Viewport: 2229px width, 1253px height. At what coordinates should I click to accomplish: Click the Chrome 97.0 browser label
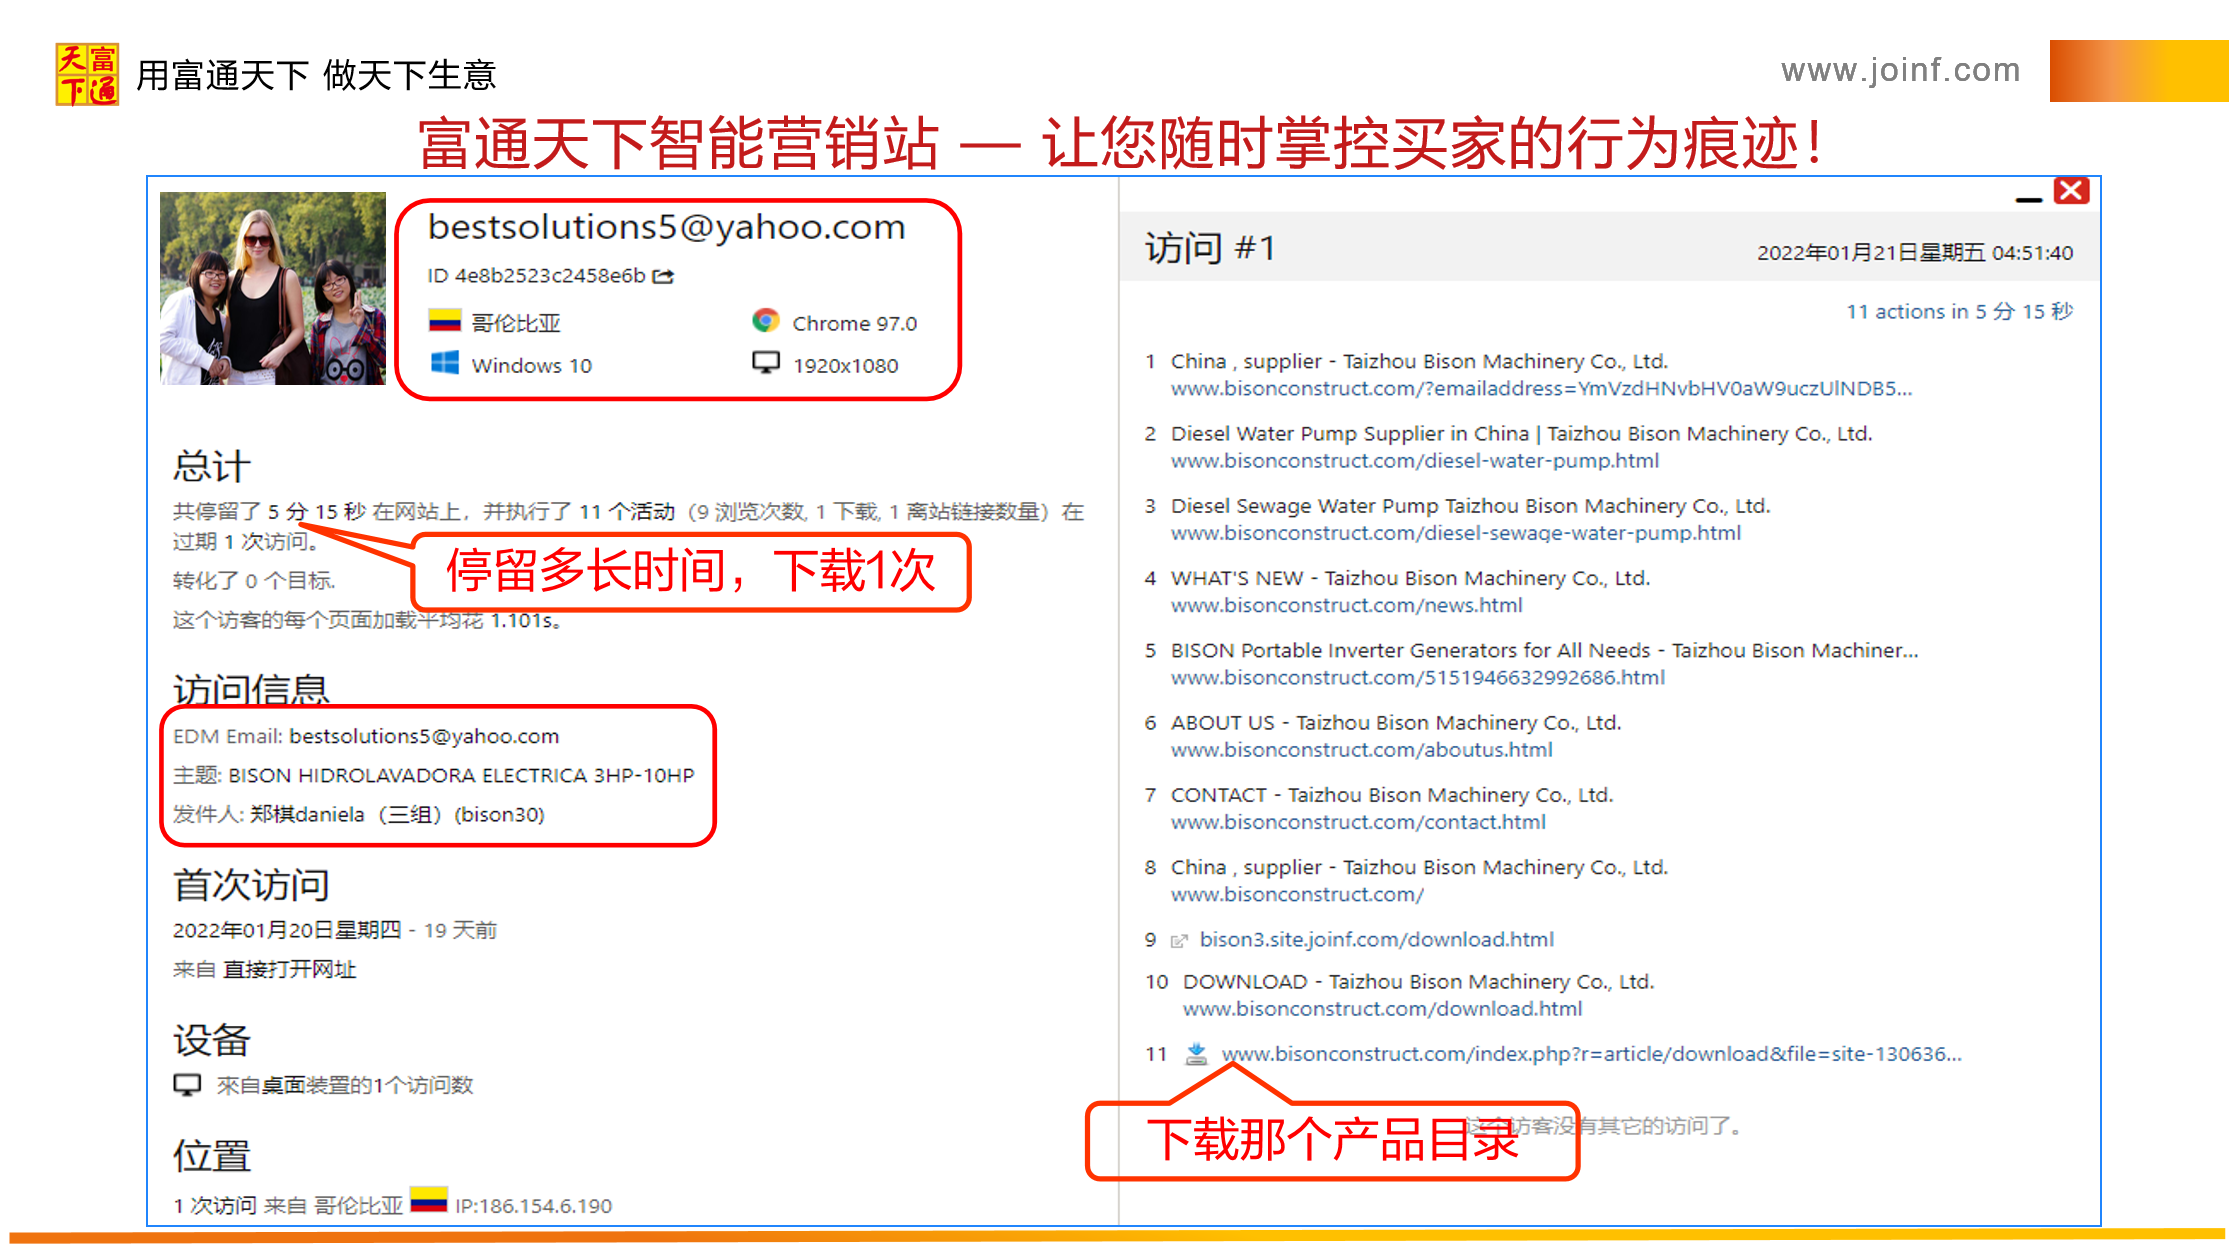click(x=855, y=323)
